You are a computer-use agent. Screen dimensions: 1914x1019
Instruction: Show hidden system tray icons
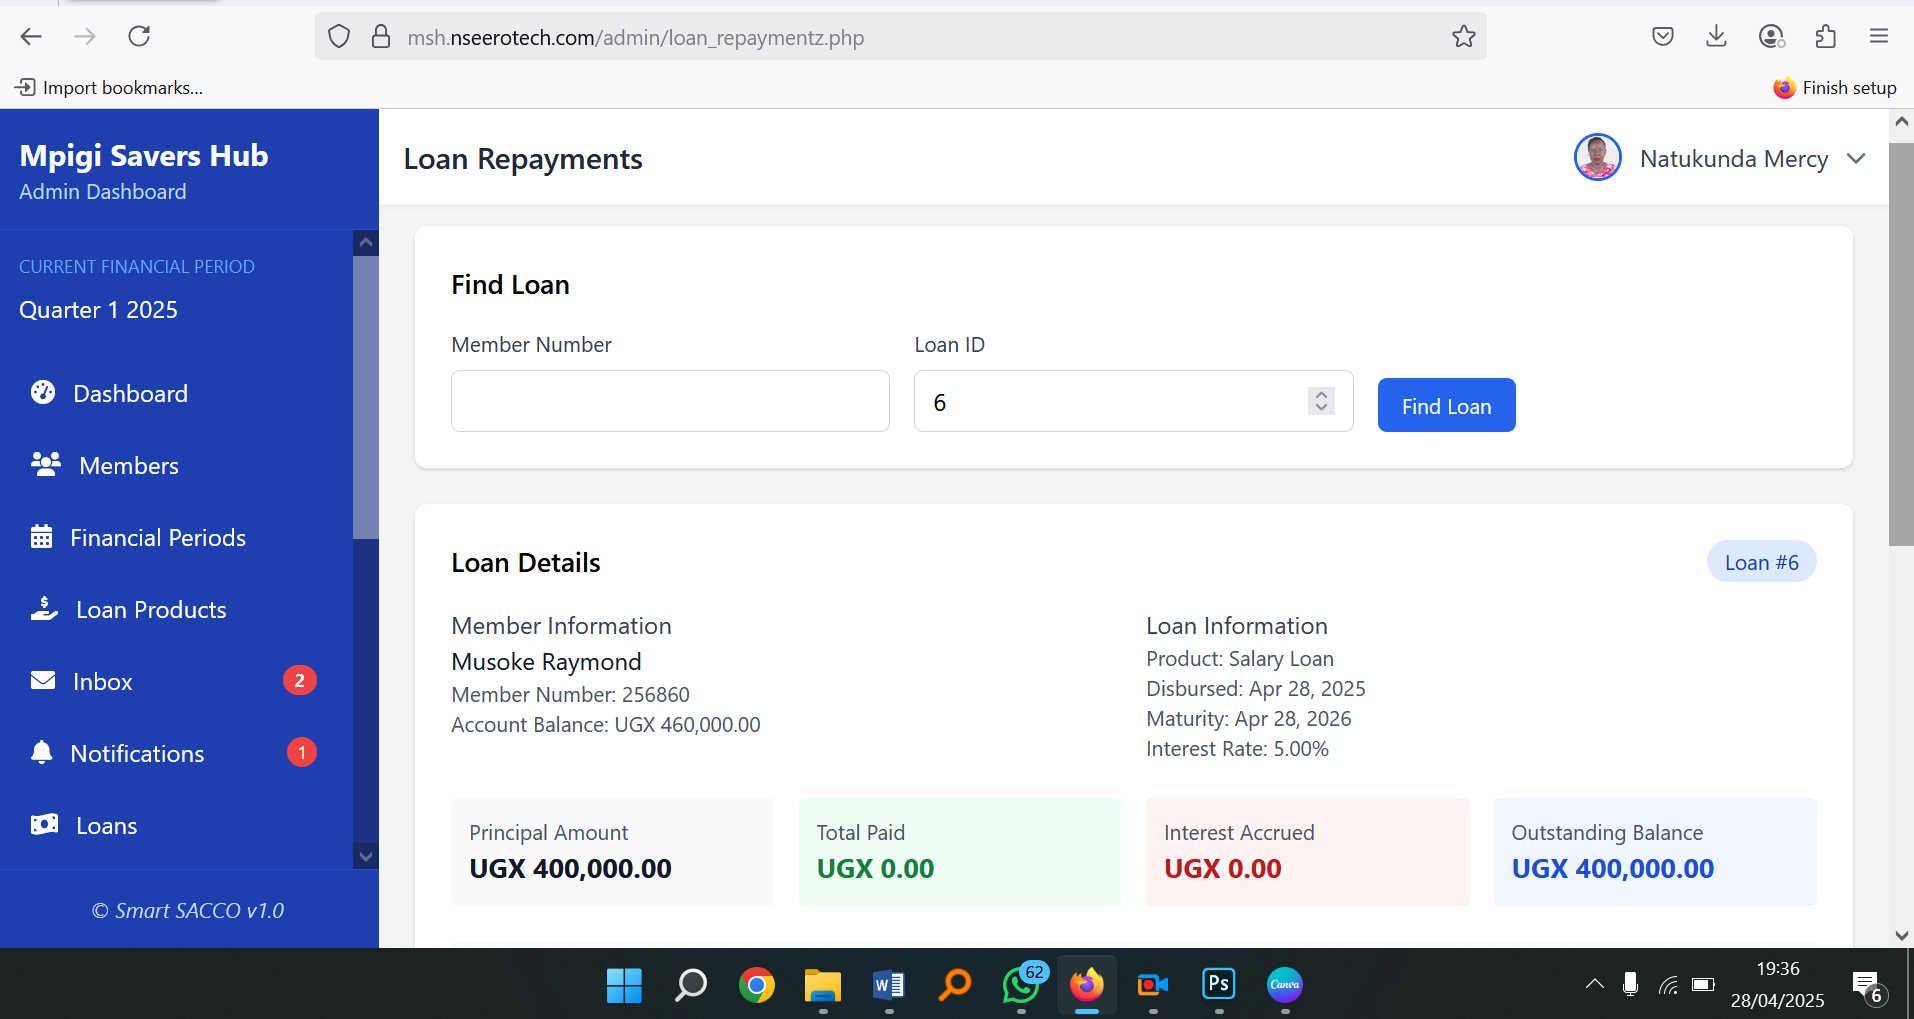(1594, 985)
